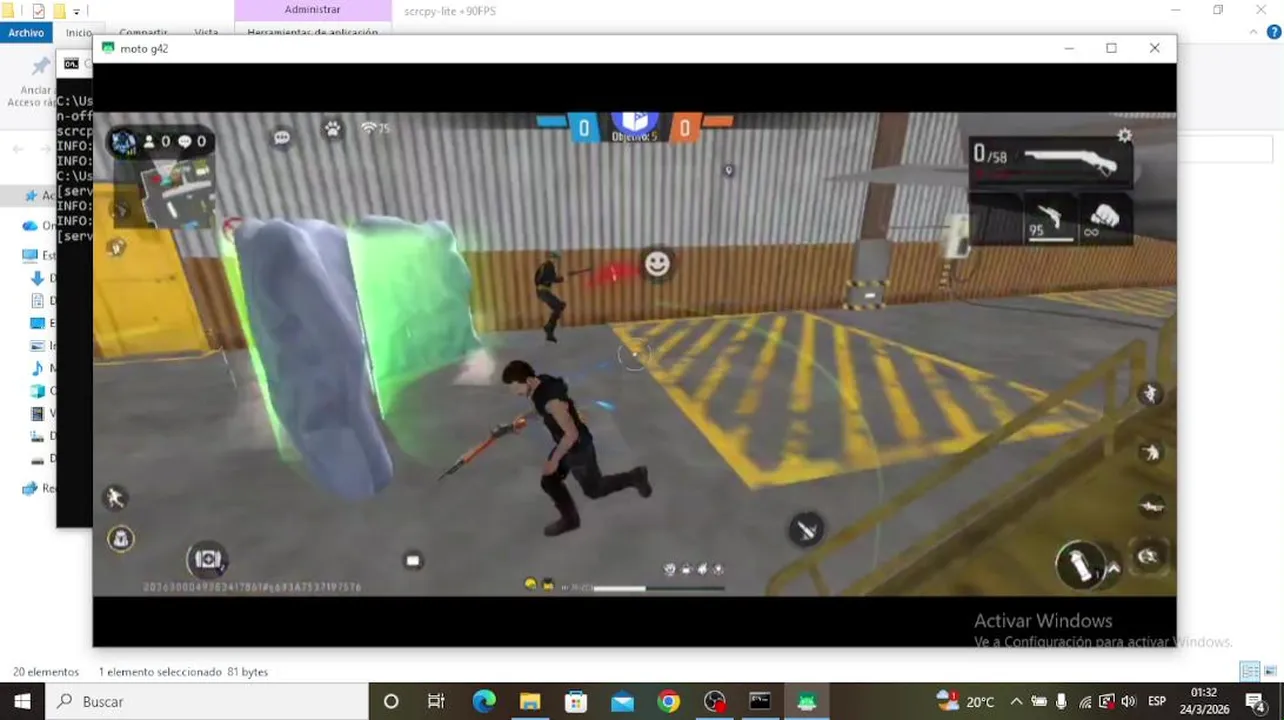Image resolution: width=1284 pixels, height=720 pixels.
Task: Open the smiley emote button
Action: [x=657, y=263]
